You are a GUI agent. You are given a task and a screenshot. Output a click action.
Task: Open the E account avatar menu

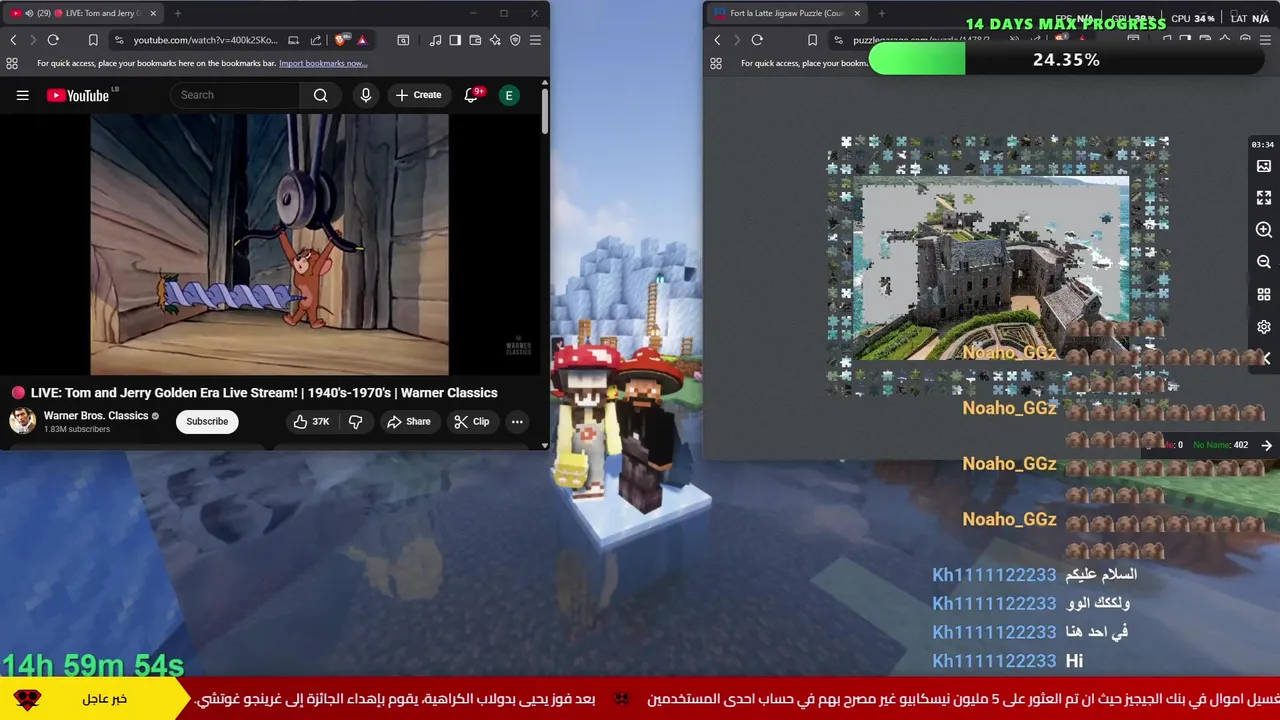pos(509,95)
